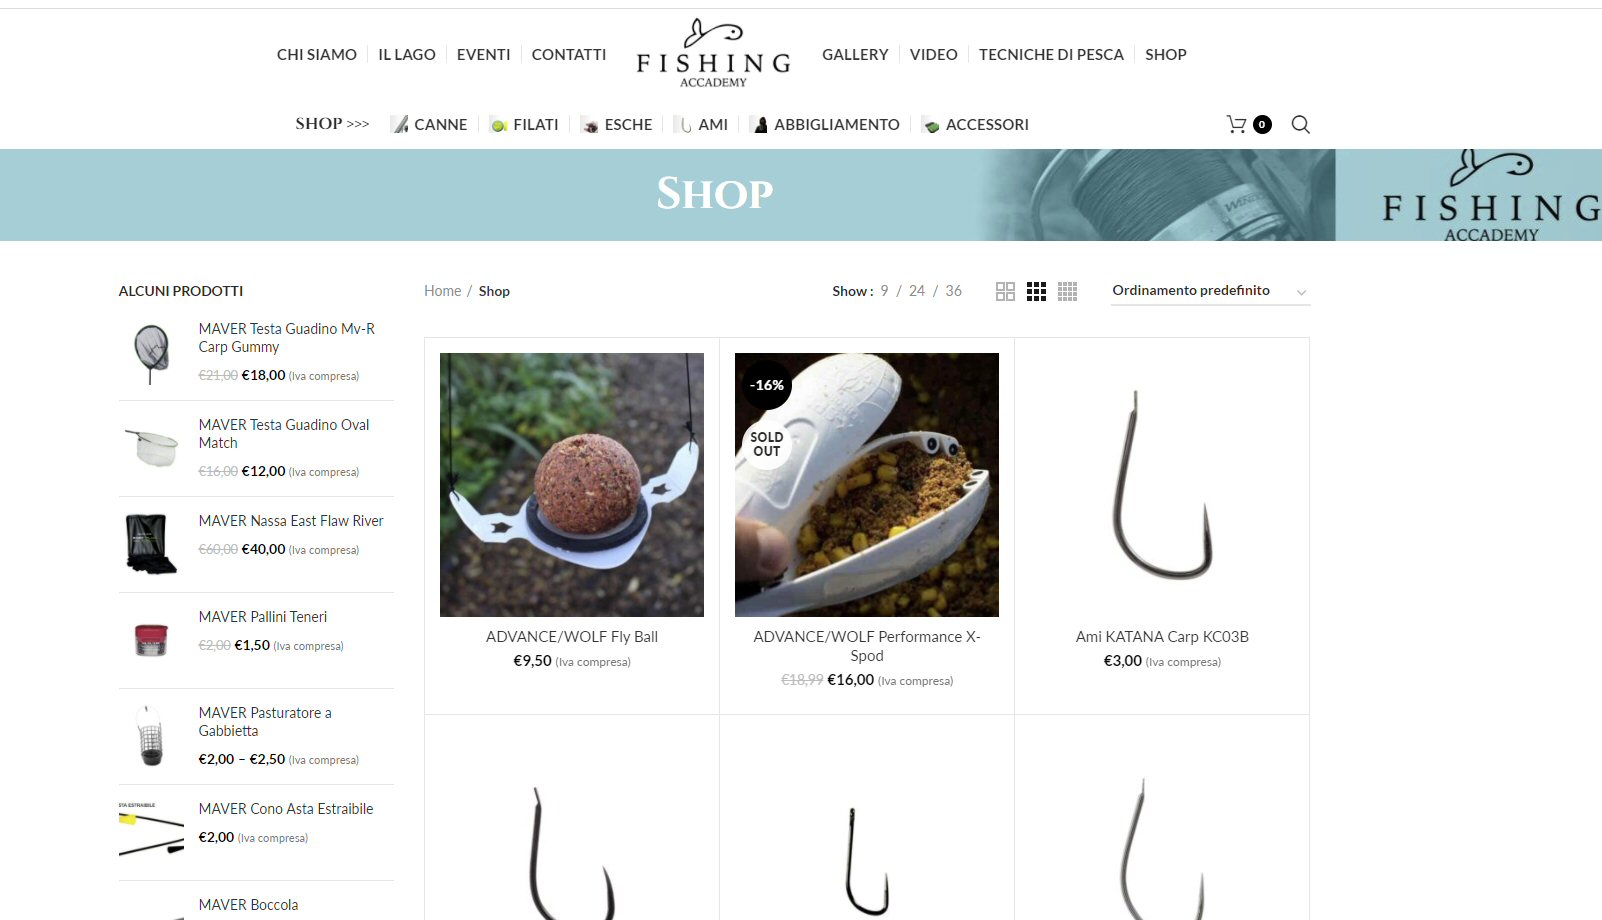Switch to four-column grid view icon
The width and height of the screenshot is (1602, 920).
(1067, 291)
